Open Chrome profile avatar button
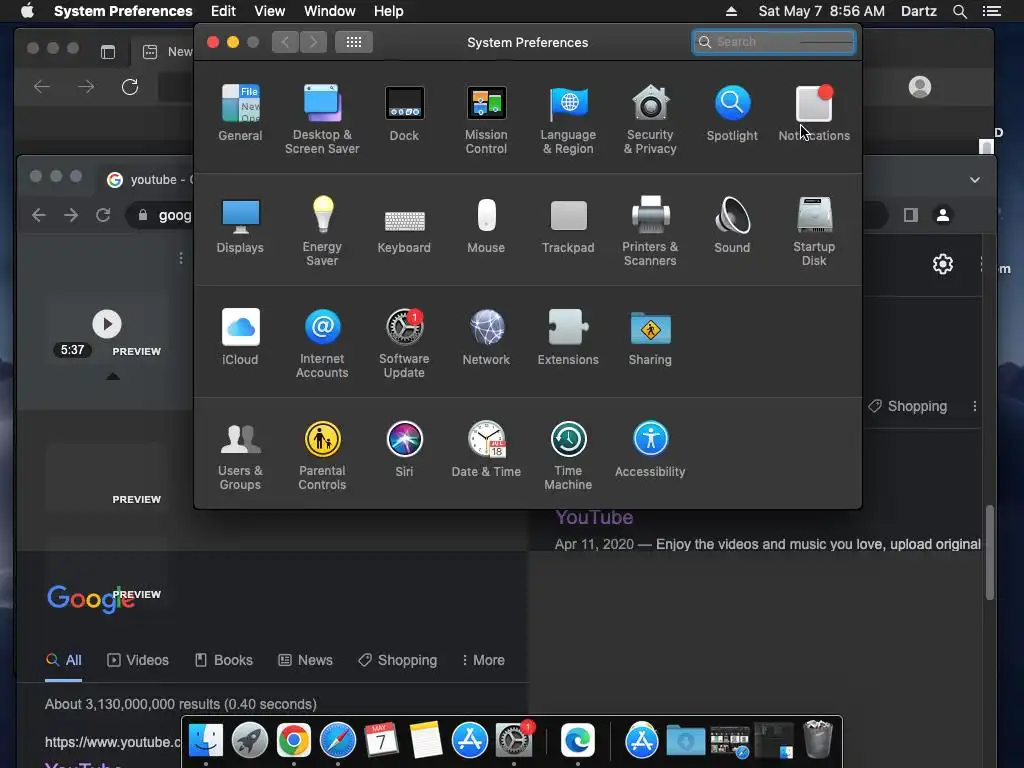The height and width of the screenshot is (768, 1024). (x=943, y=215)
